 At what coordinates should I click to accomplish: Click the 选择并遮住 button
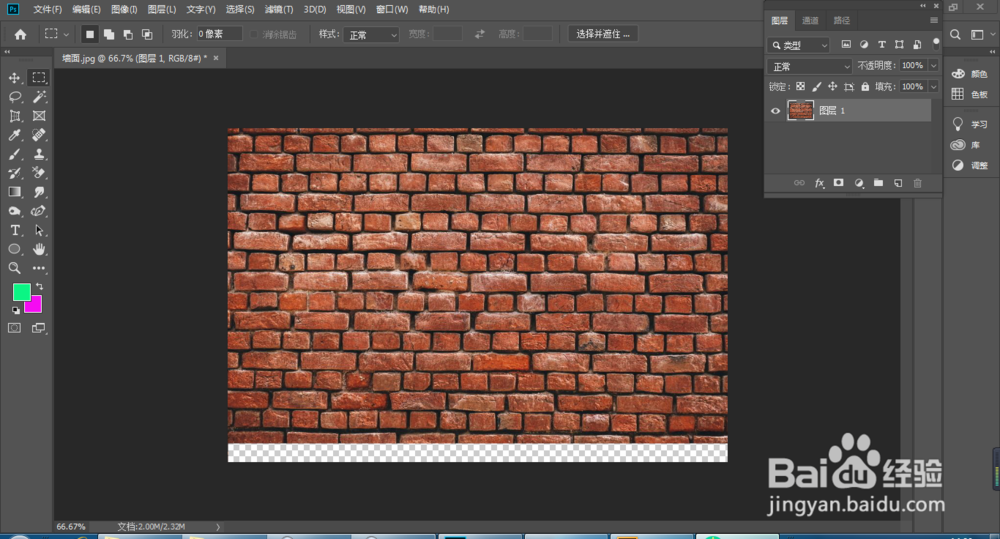[603, 34]
